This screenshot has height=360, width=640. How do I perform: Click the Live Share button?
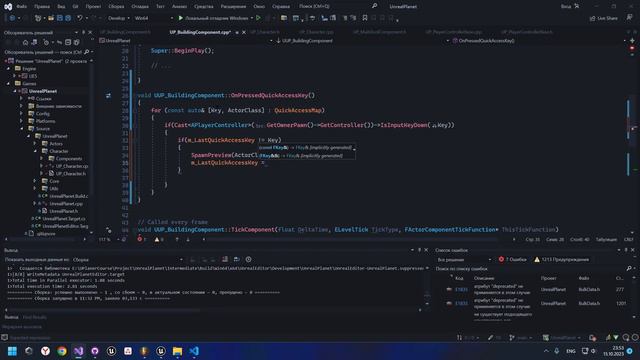(x=604, y=18)
